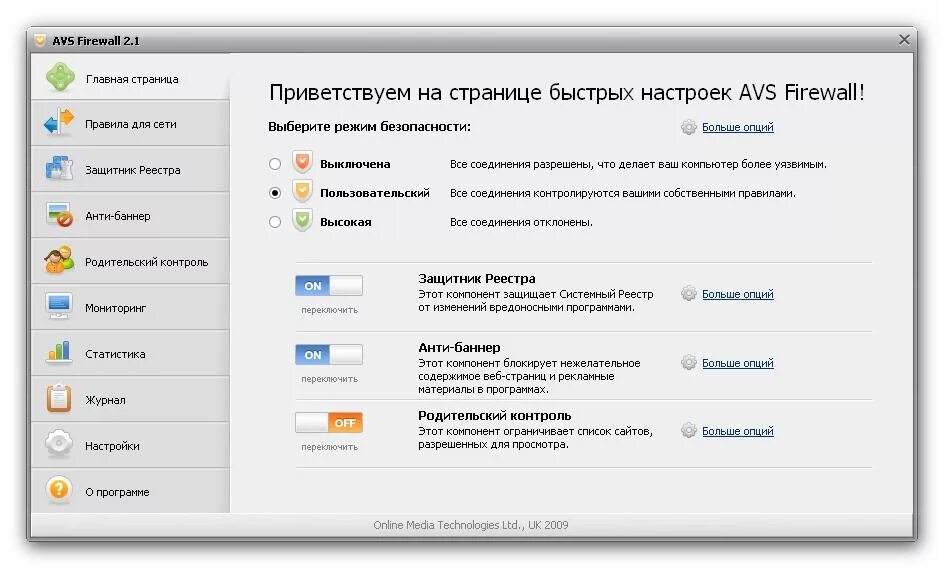Open the О программе section
The height and width of the screenshot is (568, 944).
[130, 491]
